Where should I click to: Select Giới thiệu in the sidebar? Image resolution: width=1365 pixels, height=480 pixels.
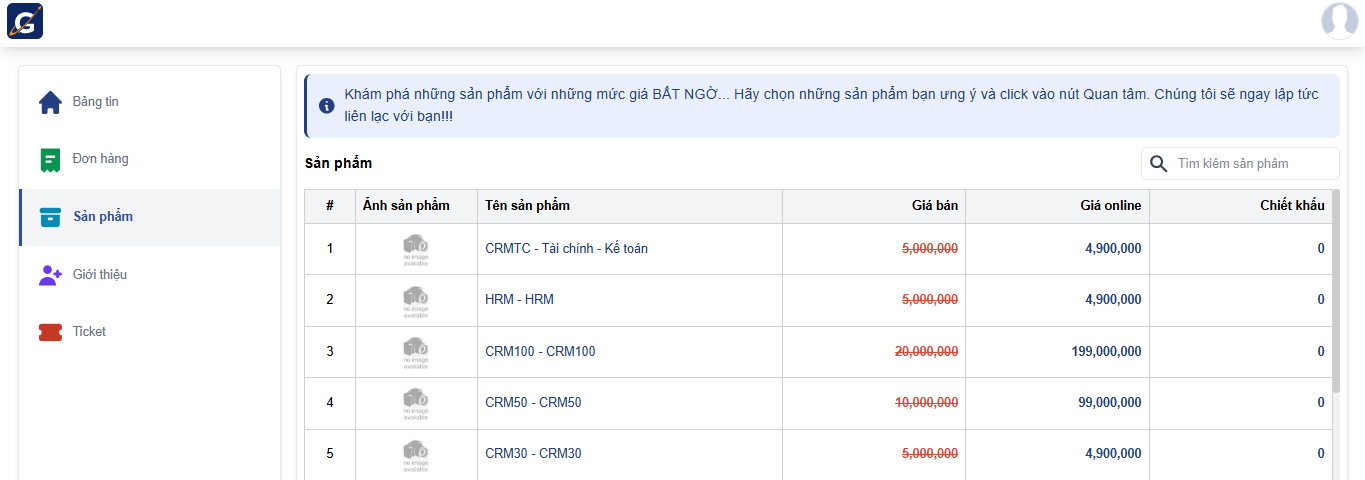99,274
